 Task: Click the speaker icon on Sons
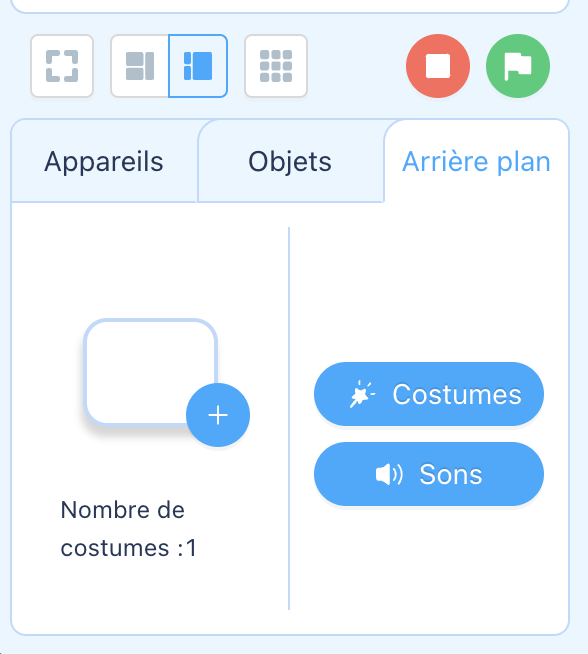coord(389,474)
